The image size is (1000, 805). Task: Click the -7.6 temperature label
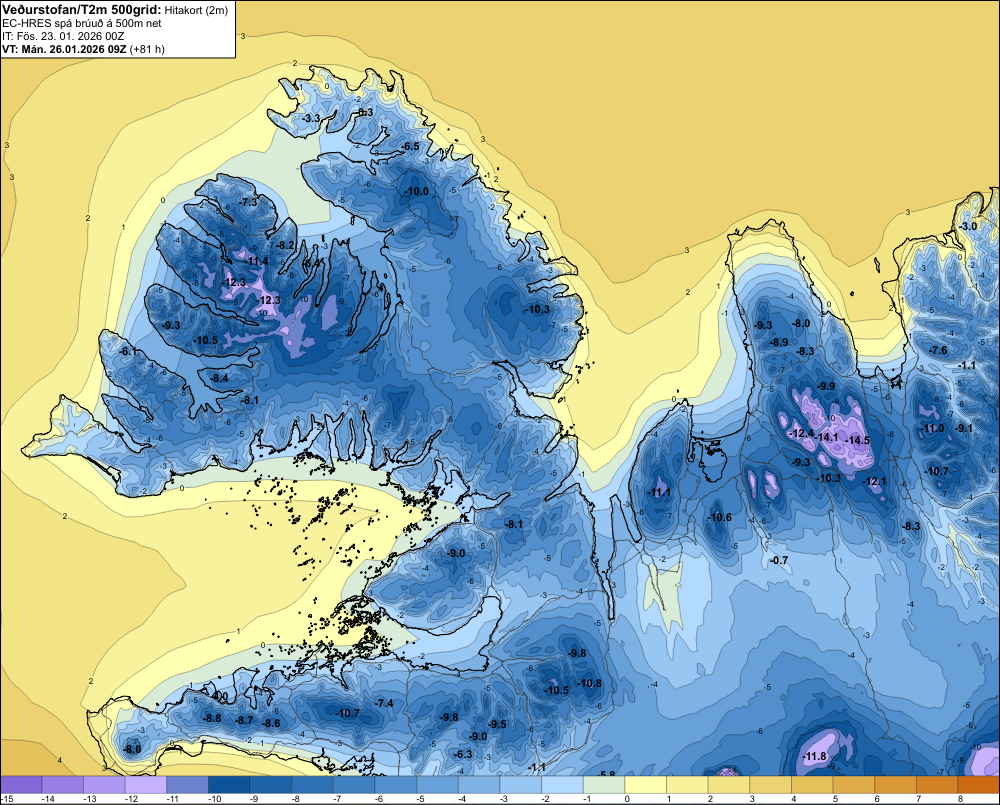pos(938,350)
